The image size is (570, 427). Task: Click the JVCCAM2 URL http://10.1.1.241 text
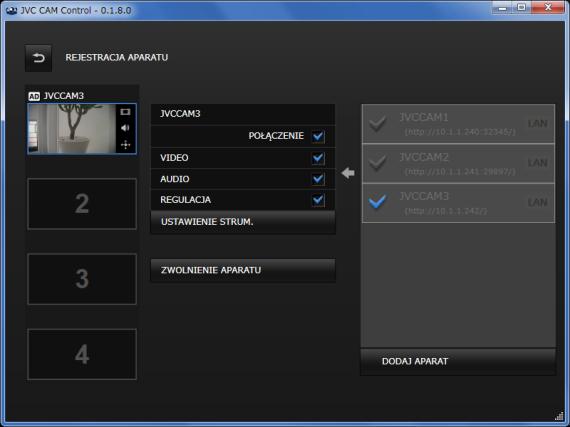(460, 171)
